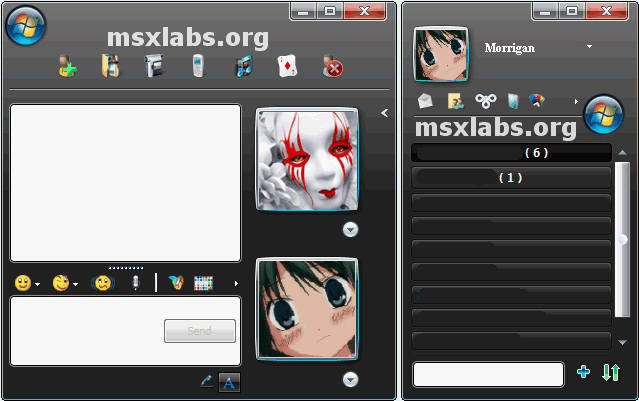
Task: Select the text mode A icon
Action: click(229, 382)
